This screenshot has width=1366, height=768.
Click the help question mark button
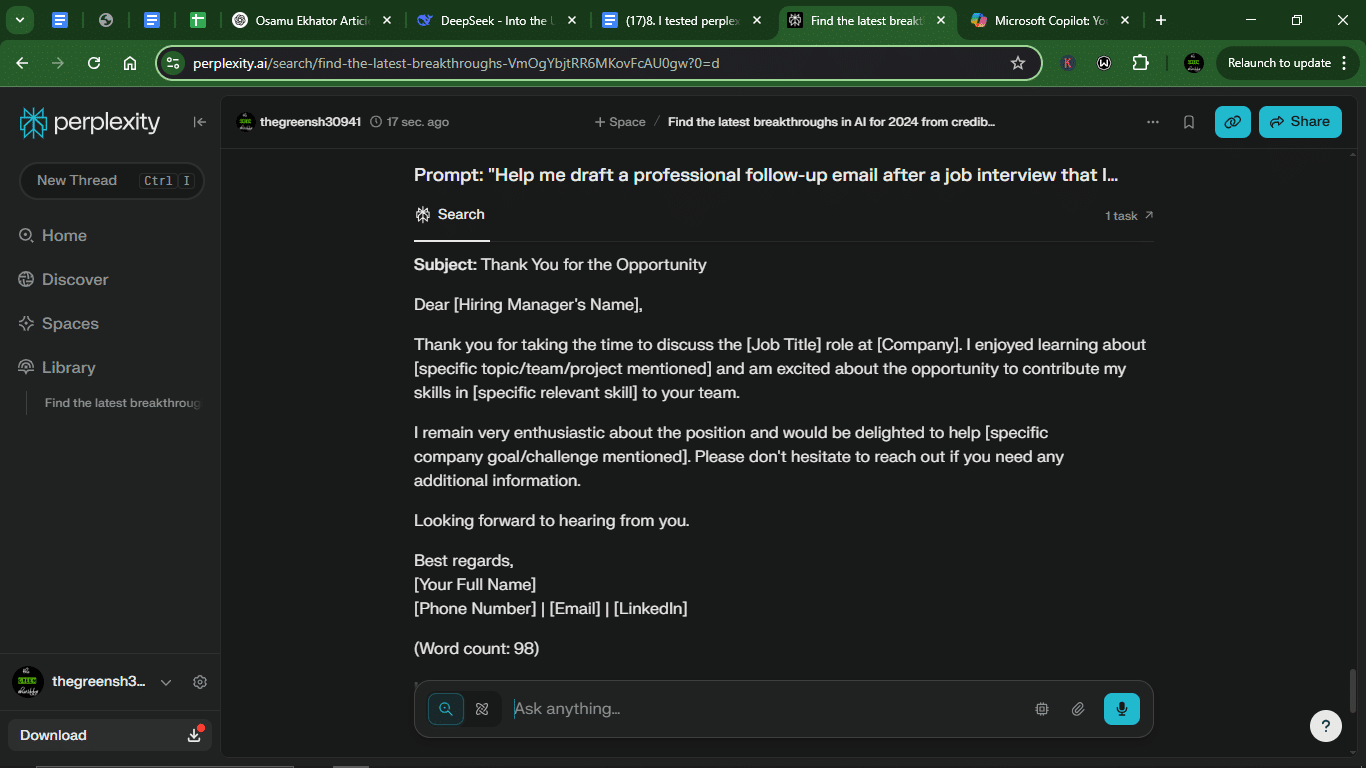pyautogui.click(x=1326, y=726)
